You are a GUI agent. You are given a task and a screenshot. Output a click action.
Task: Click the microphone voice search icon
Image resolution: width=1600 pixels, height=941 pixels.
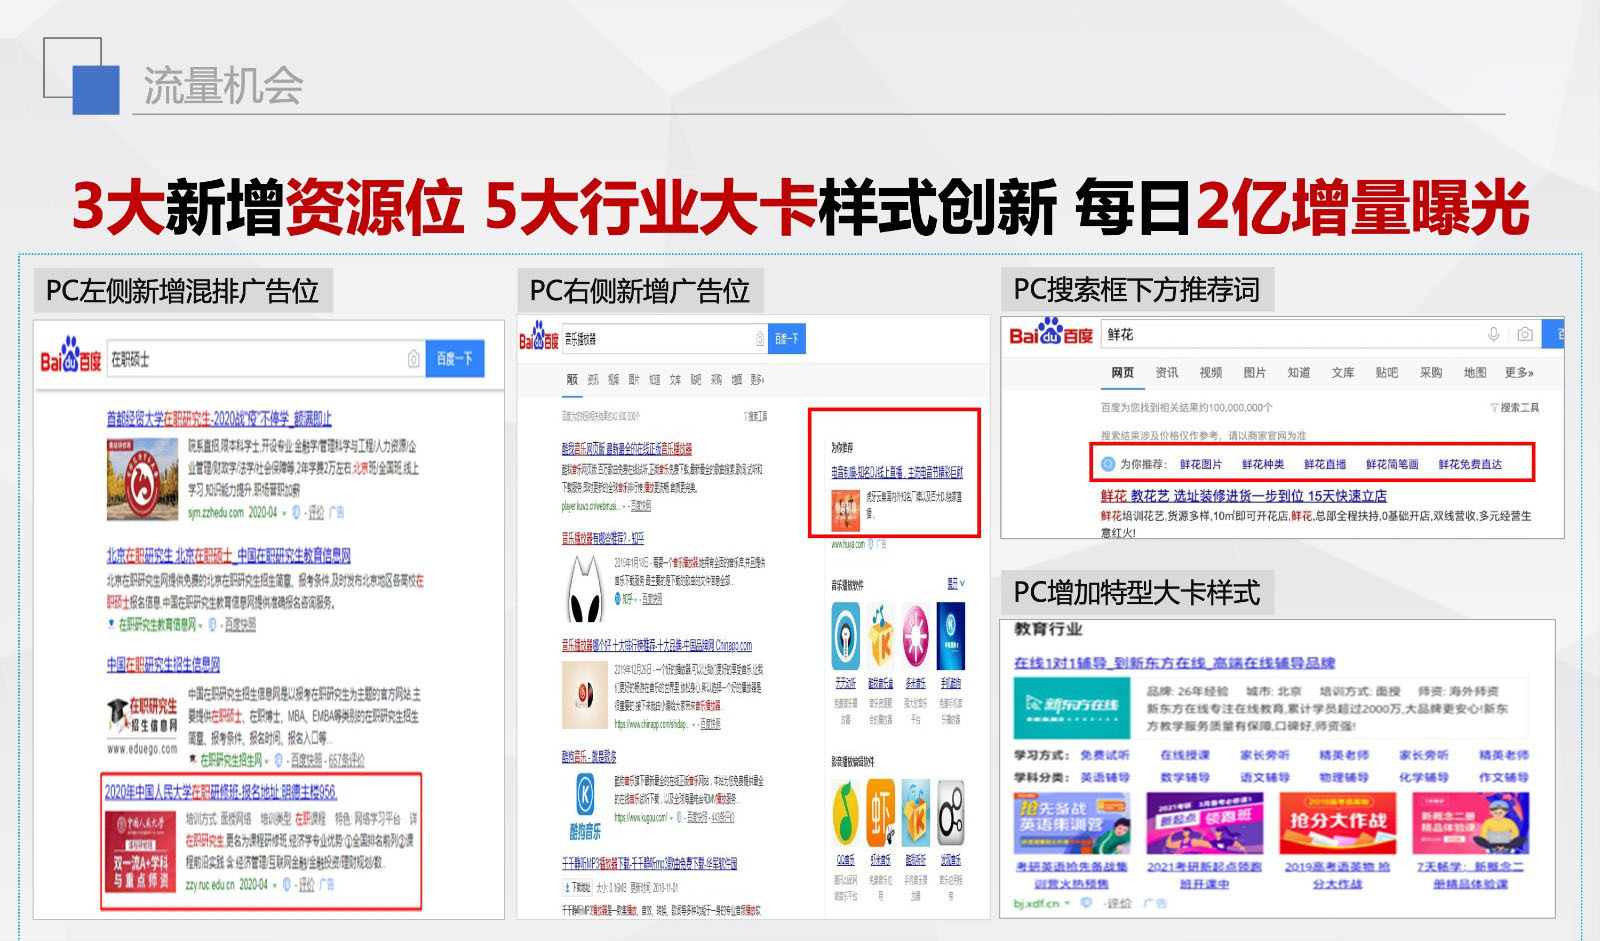[x=1493, y=334]
